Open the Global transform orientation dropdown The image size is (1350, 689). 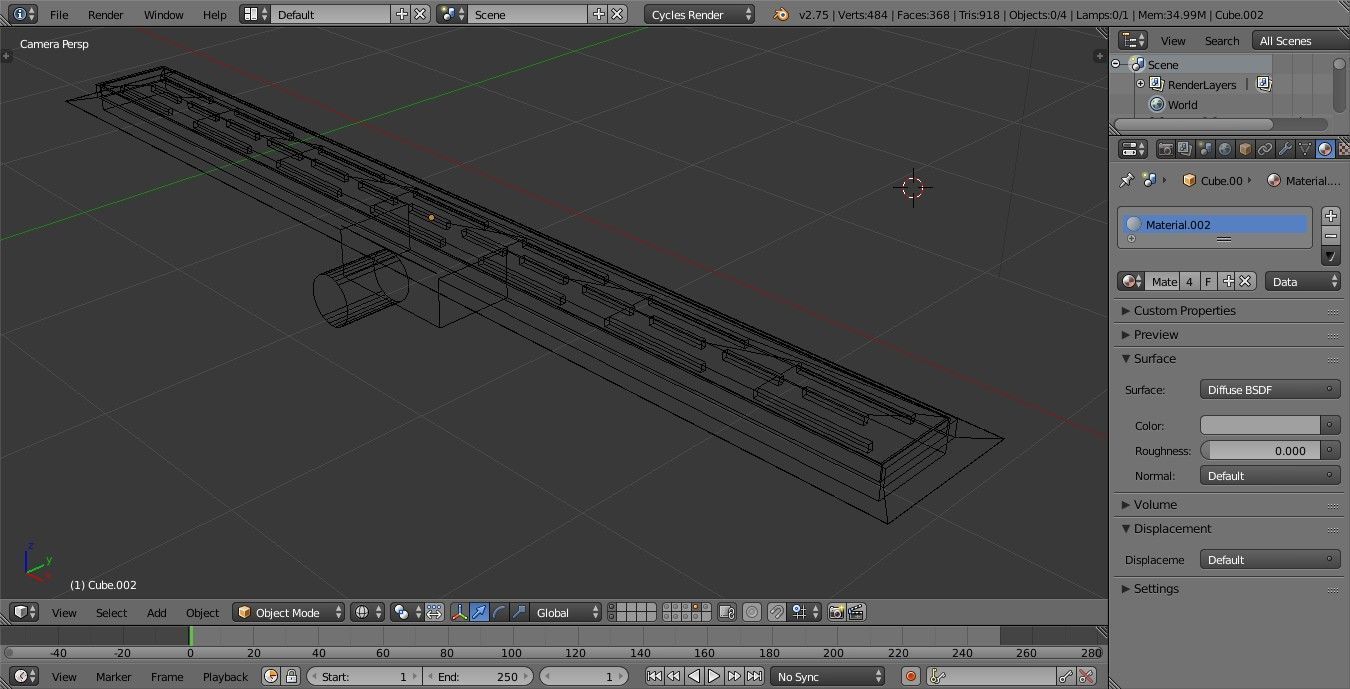(x=566, y=612)
